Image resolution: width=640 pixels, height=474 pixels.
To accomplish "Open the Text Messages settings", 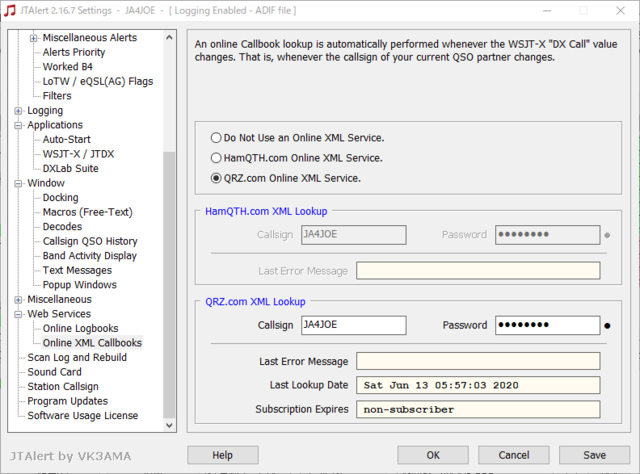I will (x=77, y=270).
